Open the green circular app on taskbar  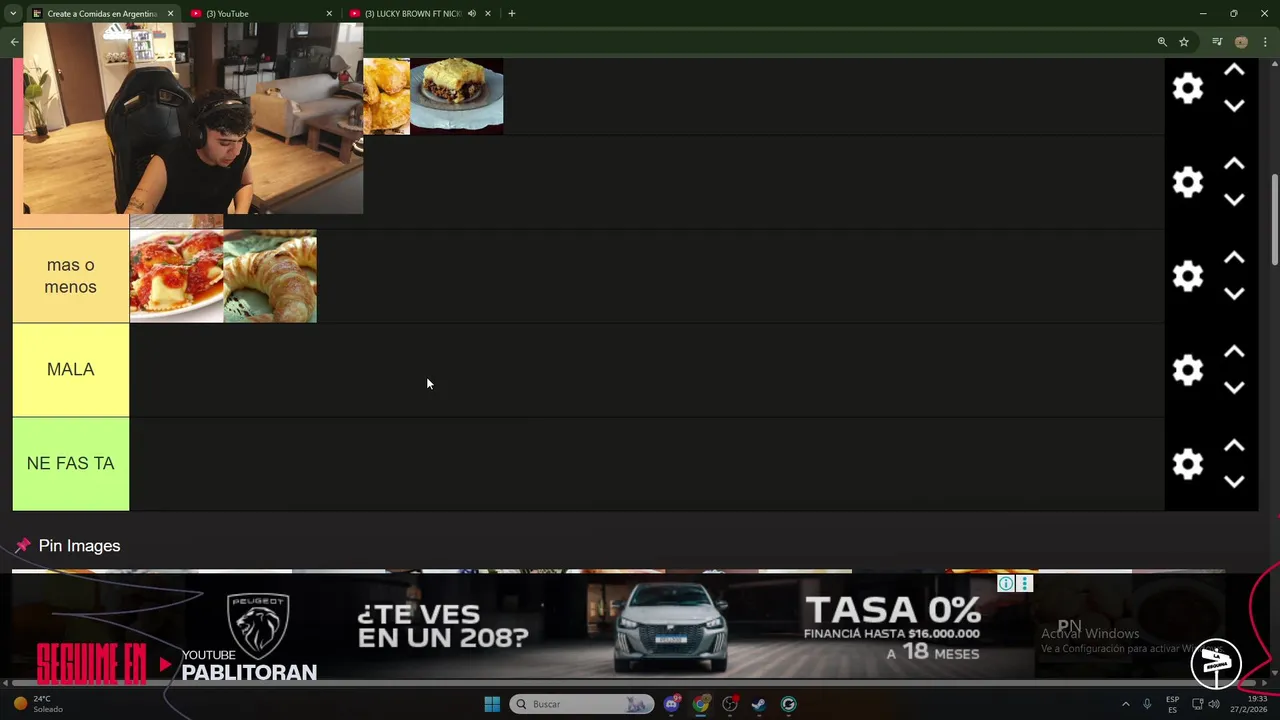click(x=788, y=704)
